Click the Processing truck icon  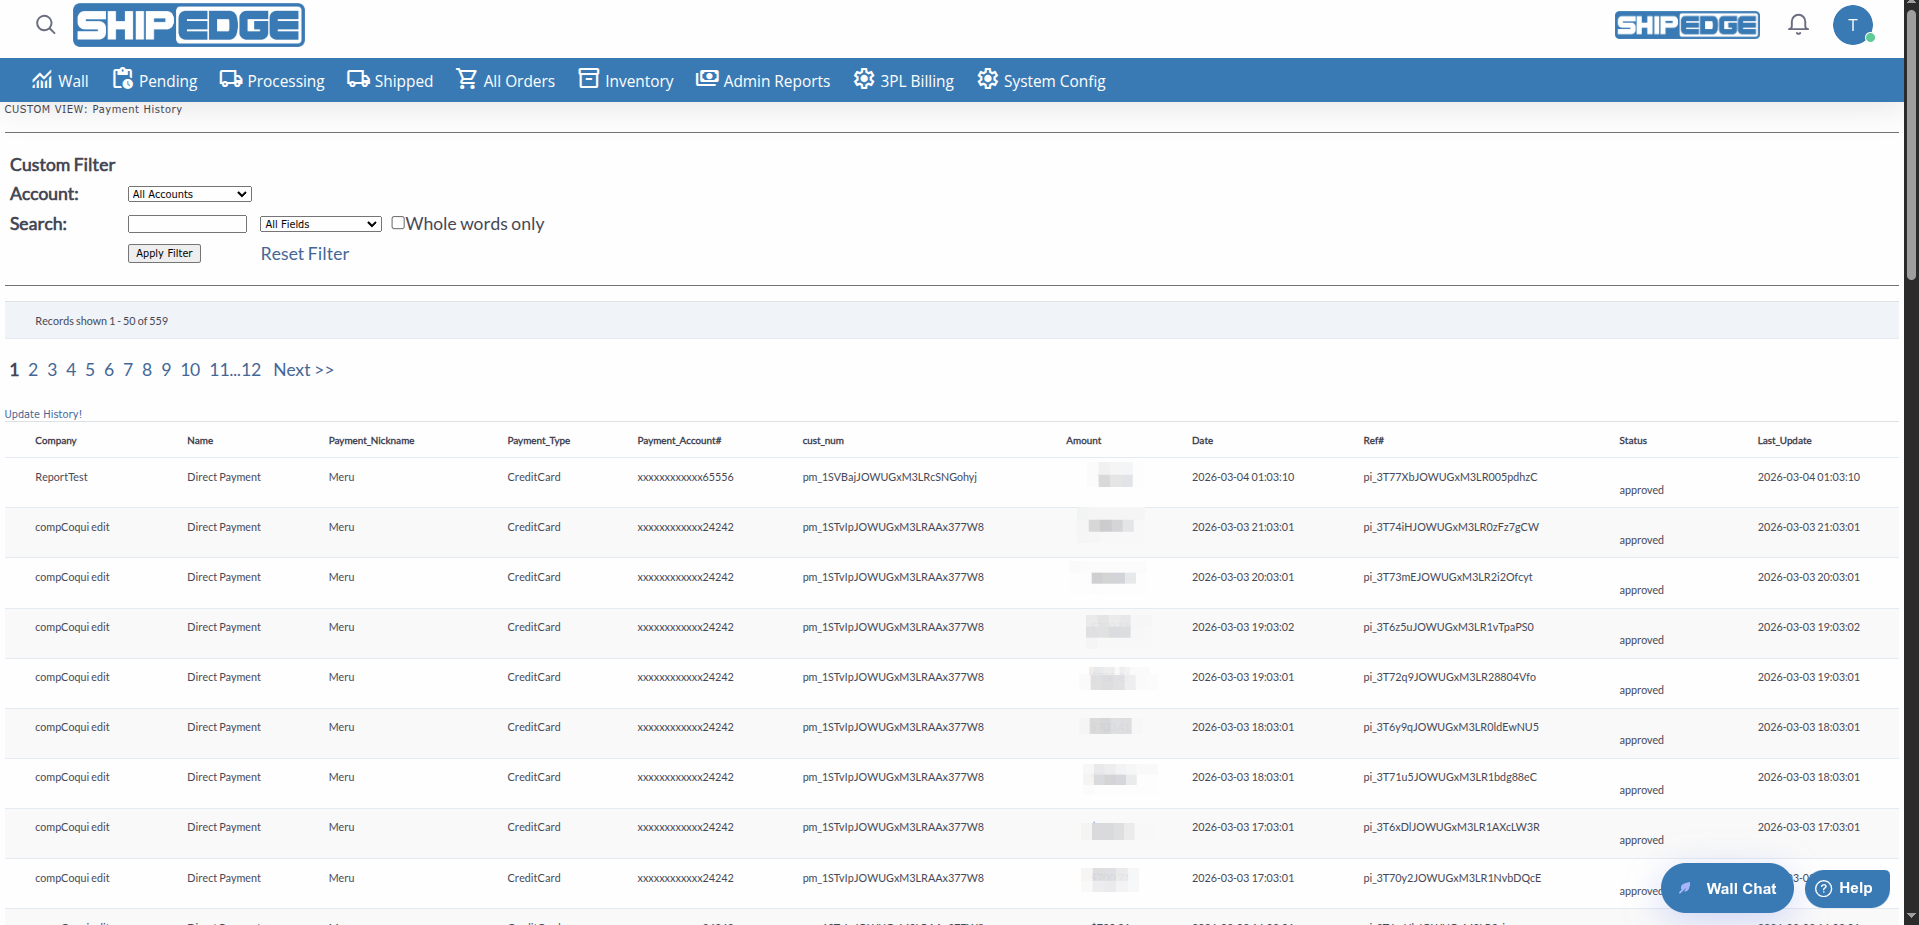[231, 79]
